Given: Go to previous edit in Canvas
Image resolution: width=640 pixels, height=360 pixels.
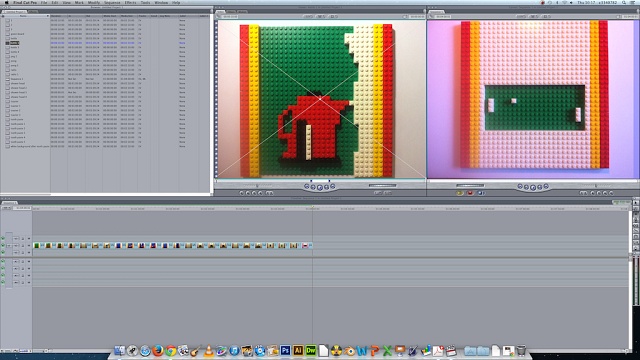Looking at the screenshot, I should [520, 187].
